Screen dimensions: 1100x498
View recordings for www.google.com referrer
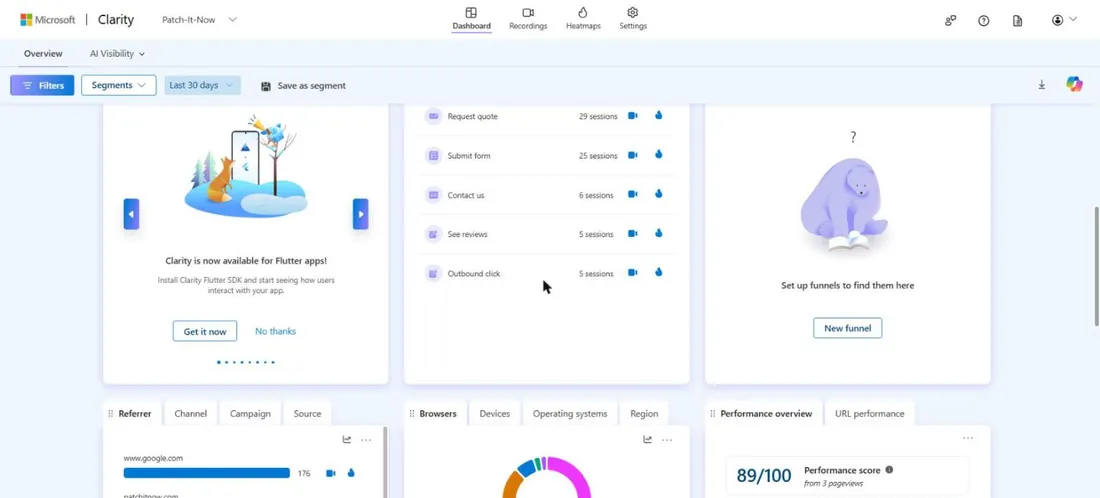point(330,473)
